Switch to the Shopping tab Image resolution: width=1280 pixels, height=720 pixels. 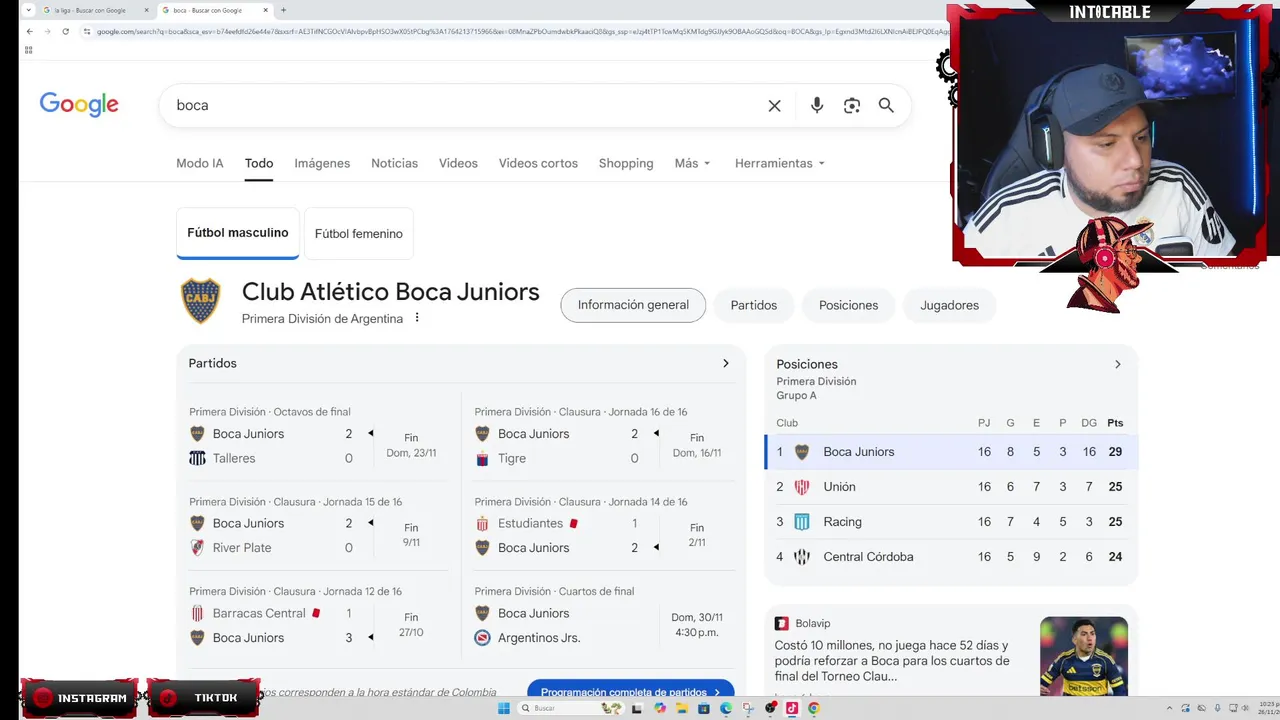tap(626, 163)
